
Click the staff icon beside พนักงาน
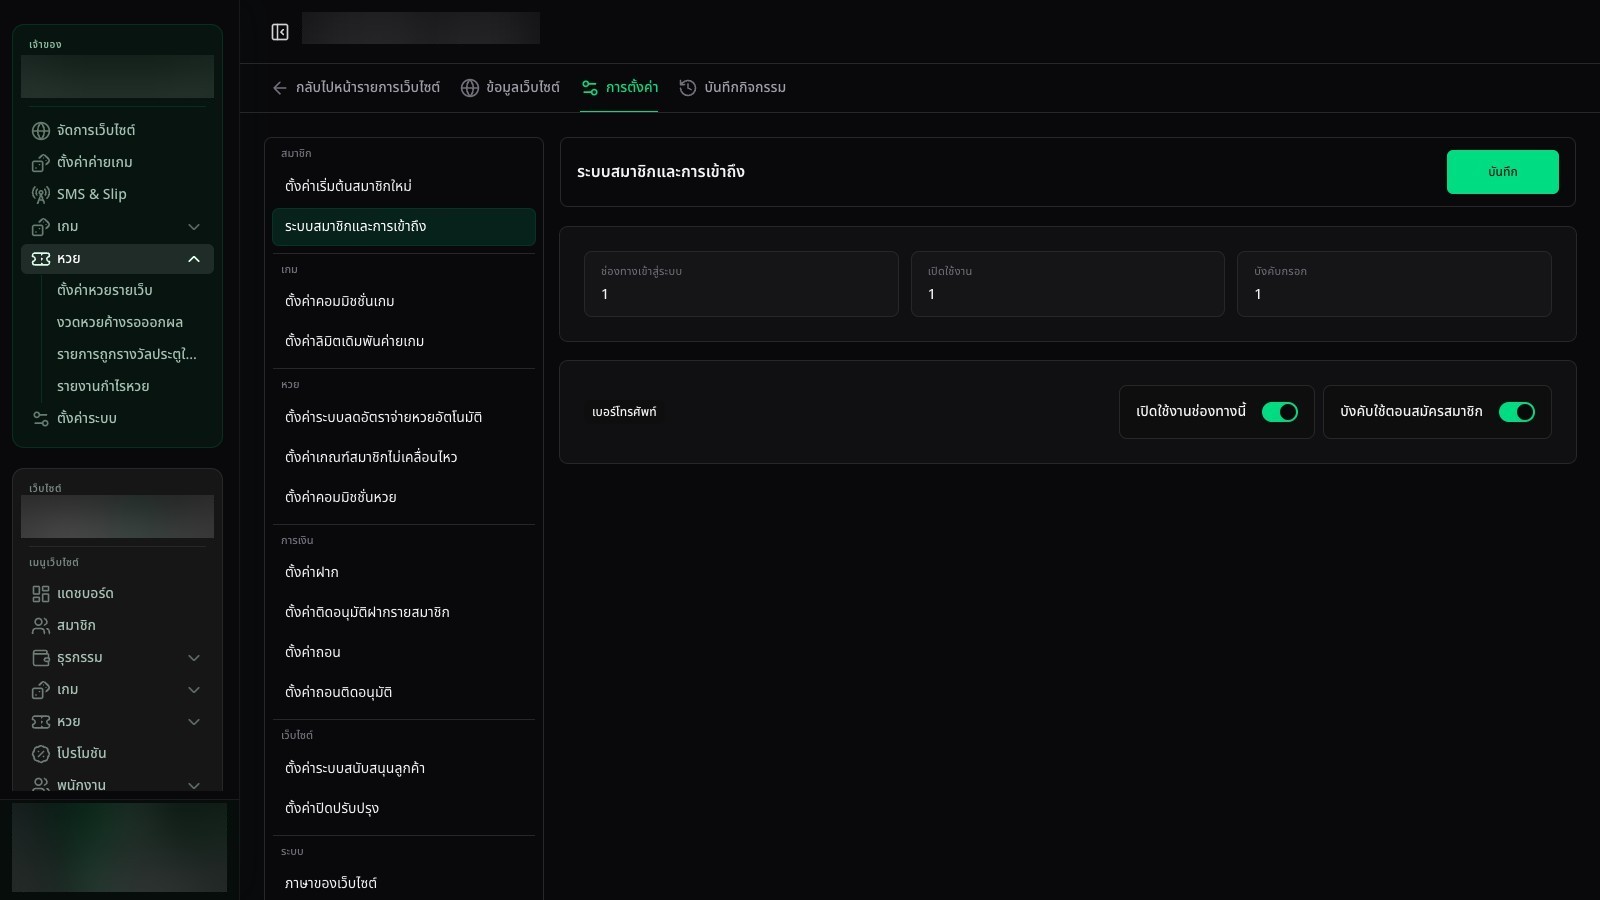(41, 785)
